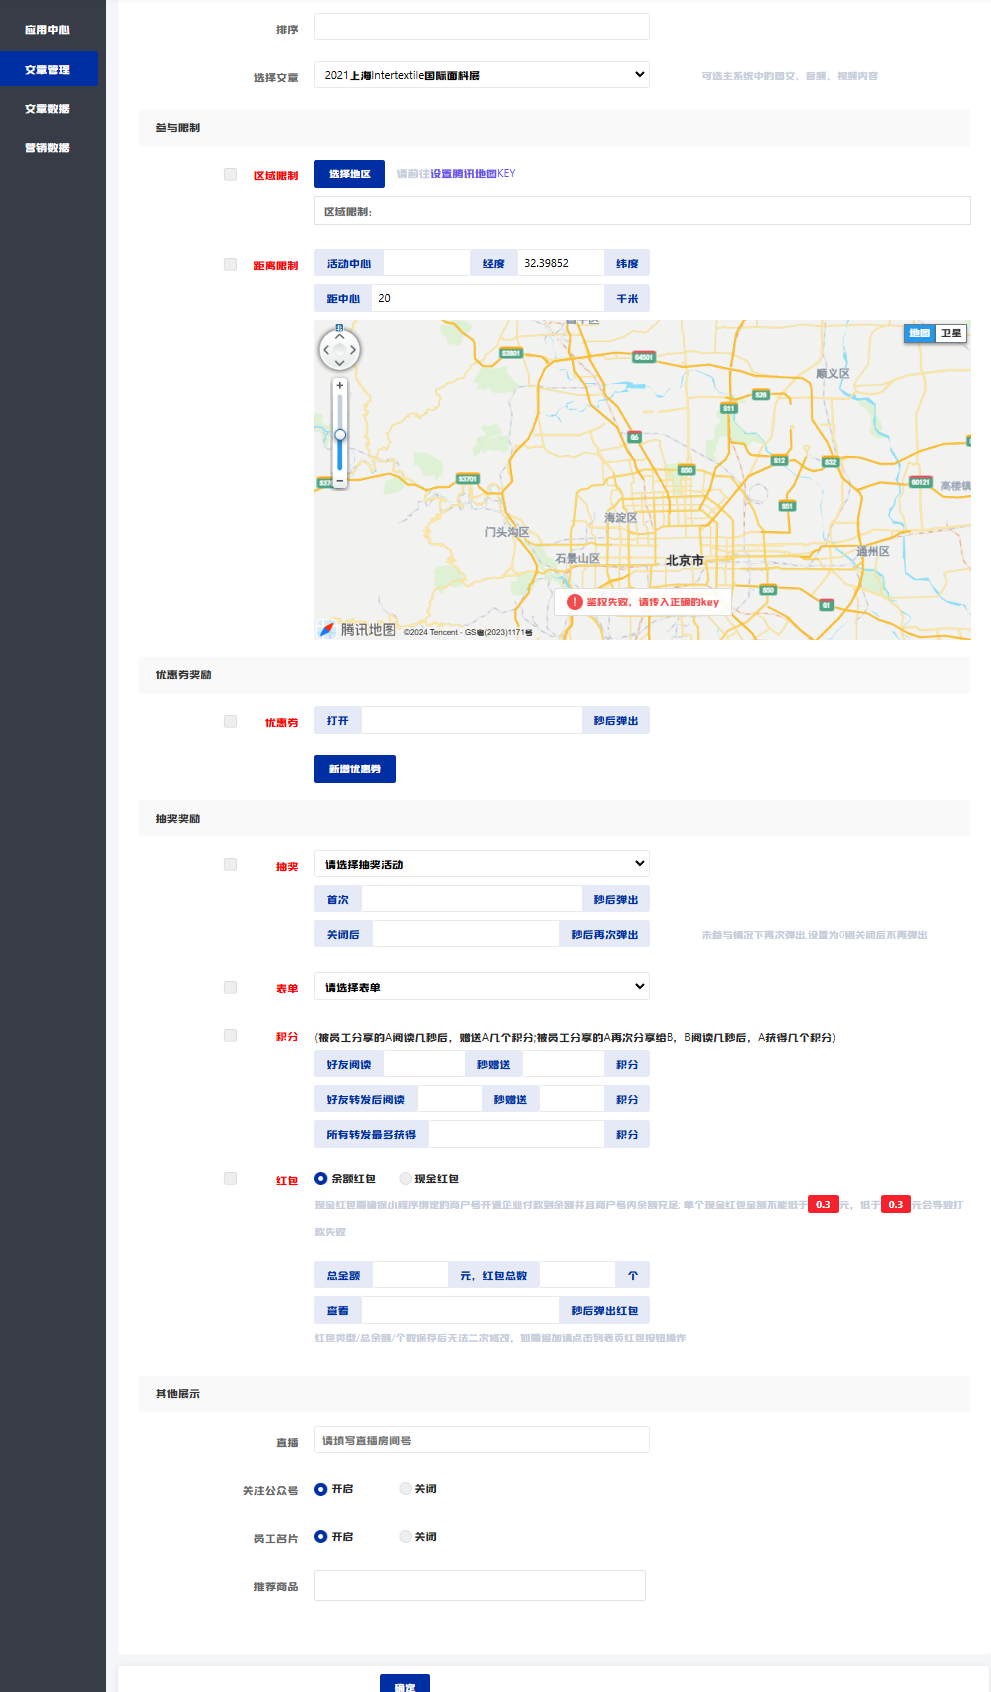Pan the map up with the compass arrow
The height and width of the screenshot is (1692, 991).
coord(339,337)
